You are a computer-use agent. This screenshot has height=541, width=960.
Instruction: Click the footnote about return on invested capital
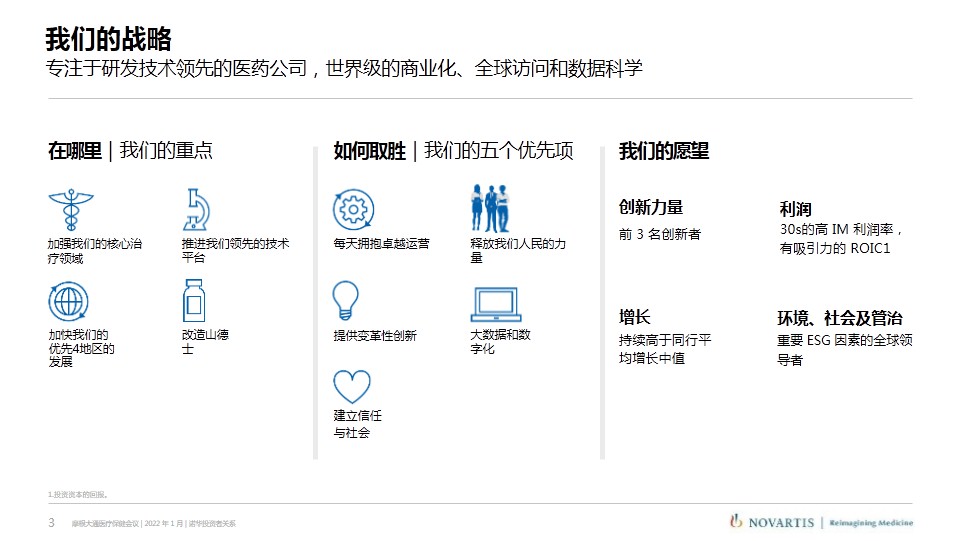(x=77, y=494)
